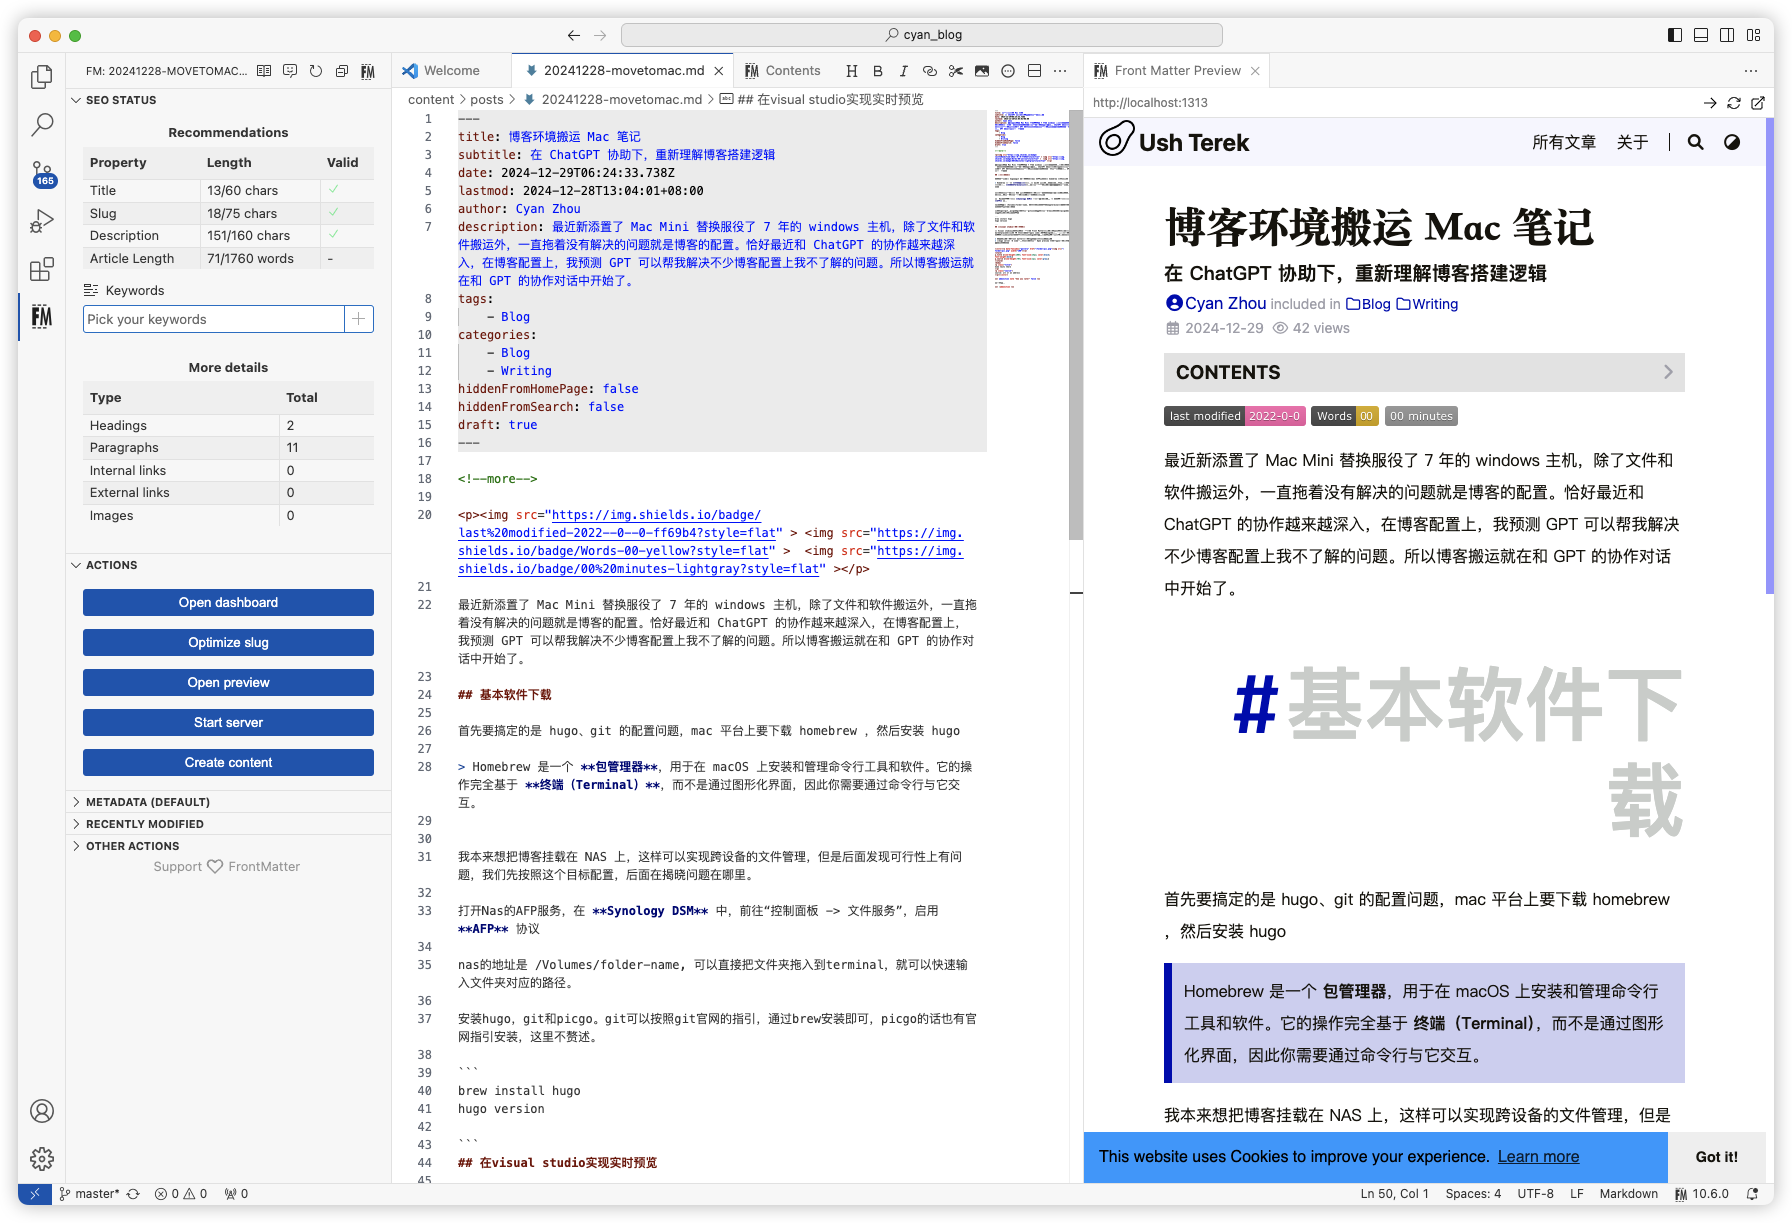This screenshot has height=1223, width=1792.
Task: Click the book icon in Front Matter panel header
Action: 264,71
